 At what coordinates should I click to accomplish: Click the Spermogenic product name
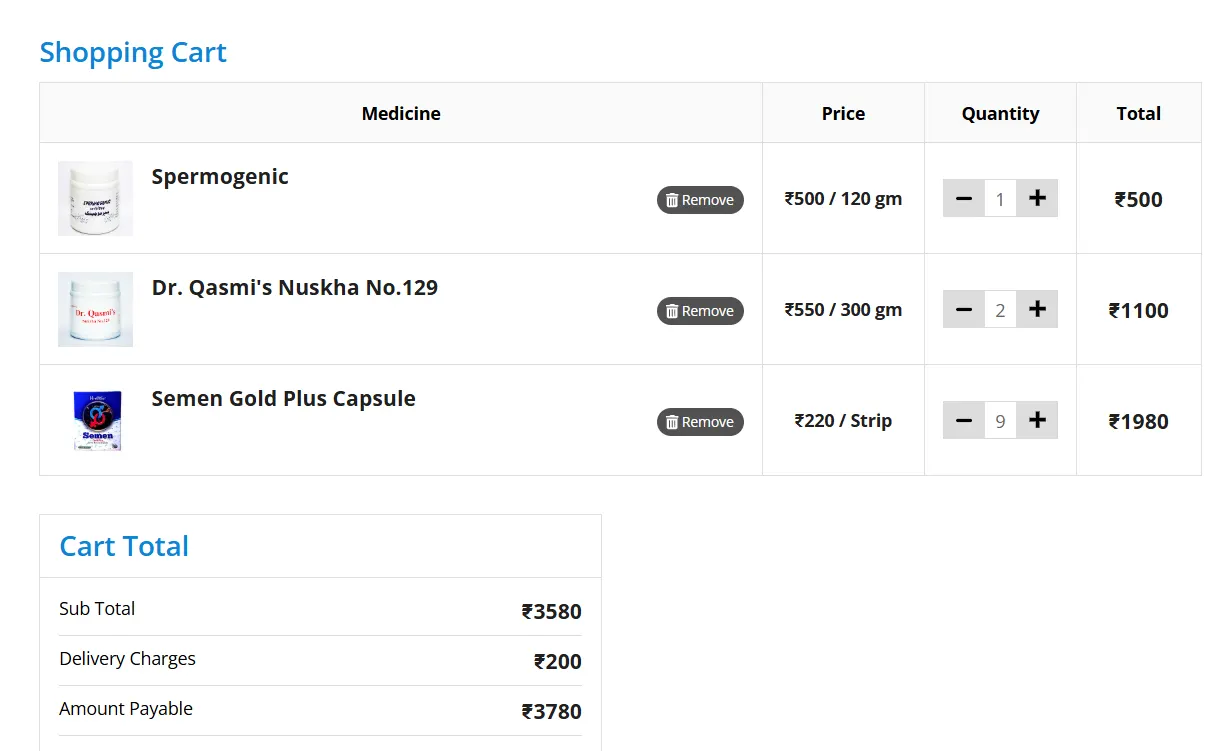click(220, 177)
